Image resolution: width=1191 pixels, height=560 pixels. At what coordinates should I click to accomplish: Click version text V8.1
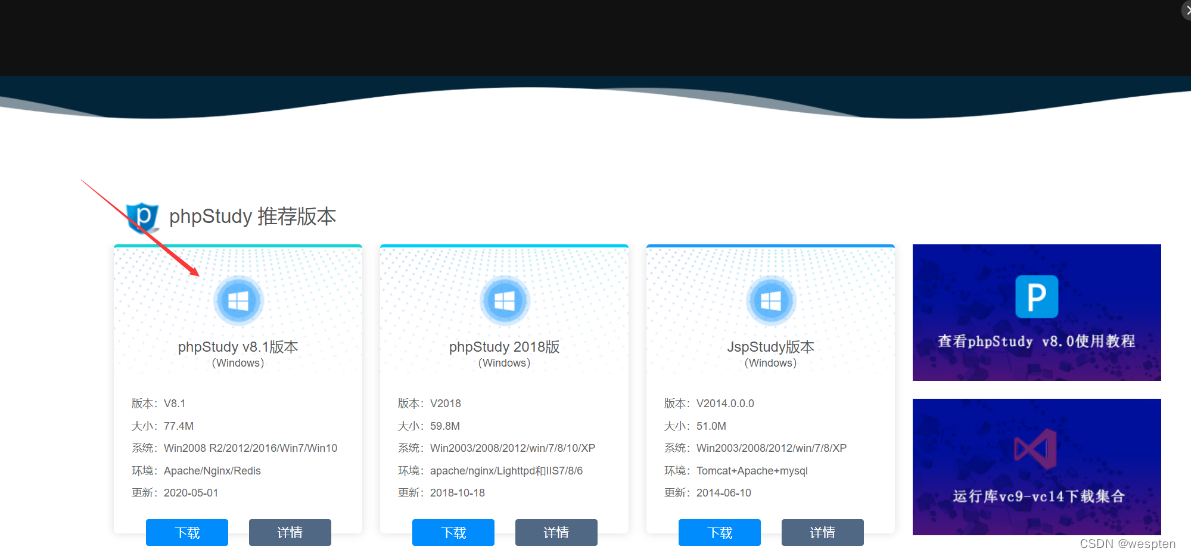coord(175,403)
